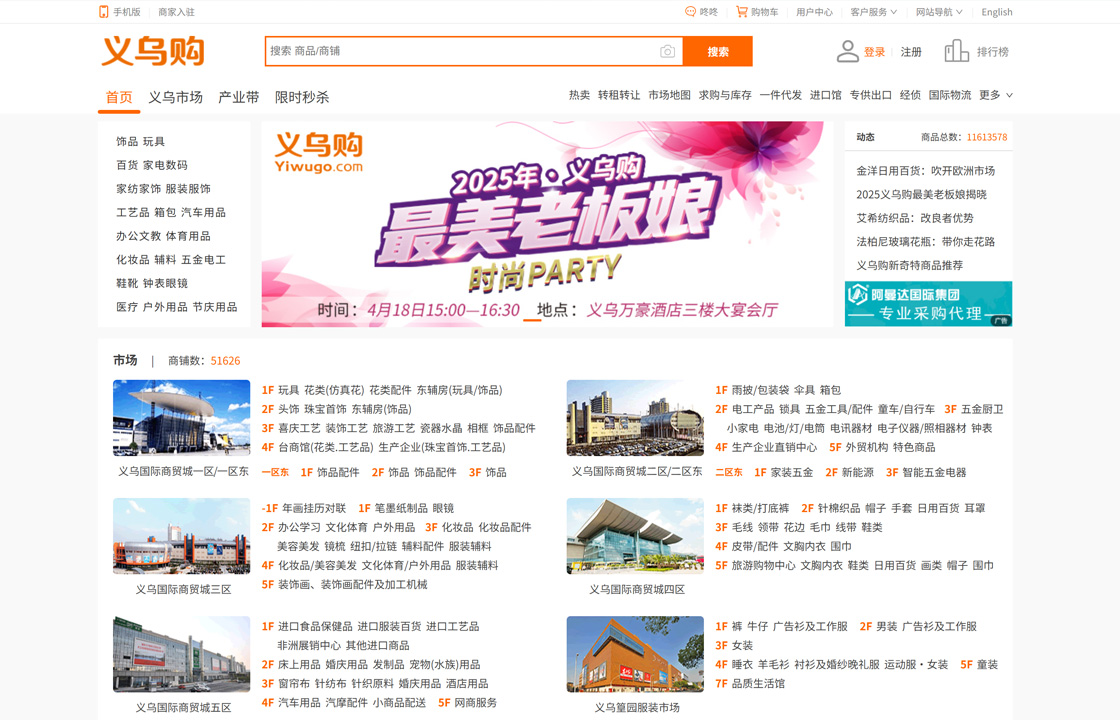Open 进口馆 in the navigation bar
The image size is (1120, 720).
pyautogui.click(x=826, y=95)
